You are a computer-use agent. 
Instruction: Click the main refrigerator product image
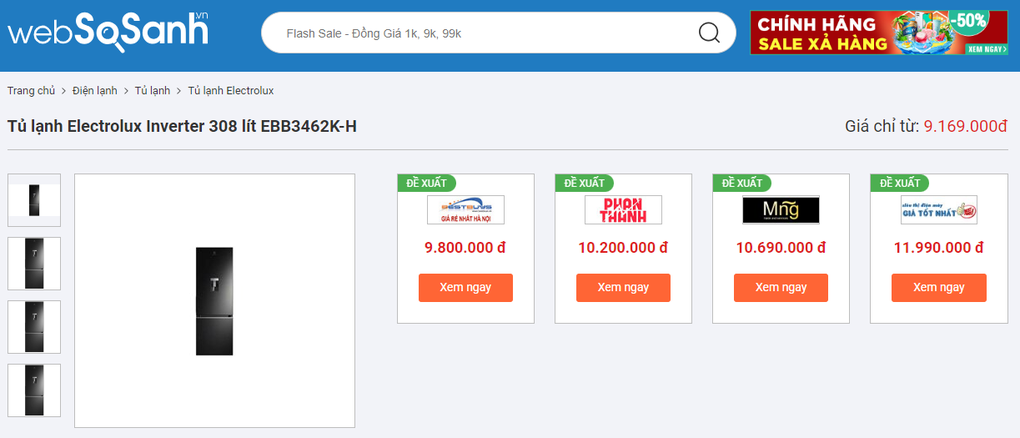tap(215, 301)
